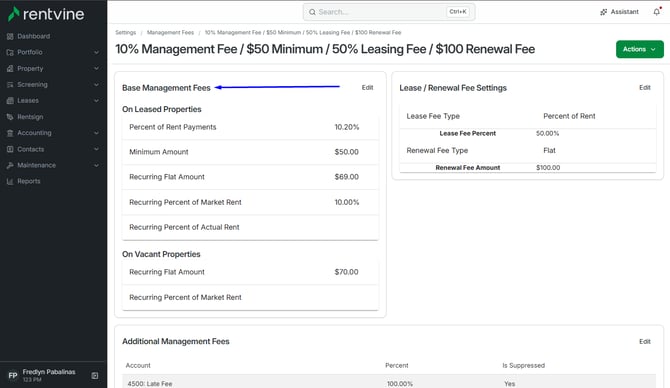The image size is (670, 388).
Task: Click the 10.20% Percent of Rent Payments value
Action: pos(347,127)
